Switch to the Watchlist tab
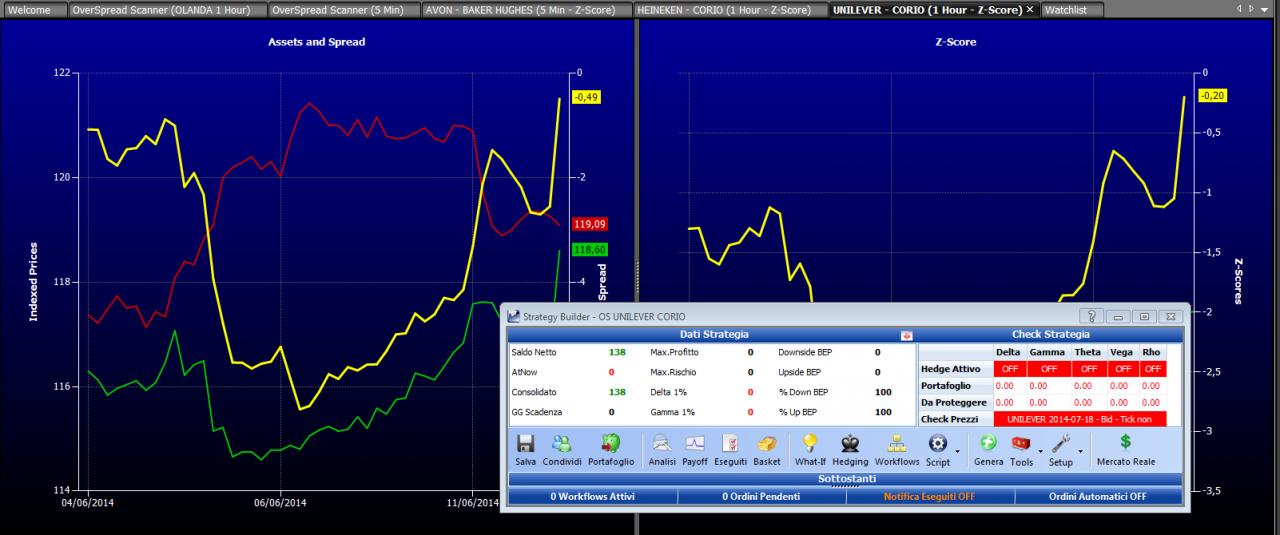Image resolution: width=1280 pixels, height=535 pixels. (1071, 9)
